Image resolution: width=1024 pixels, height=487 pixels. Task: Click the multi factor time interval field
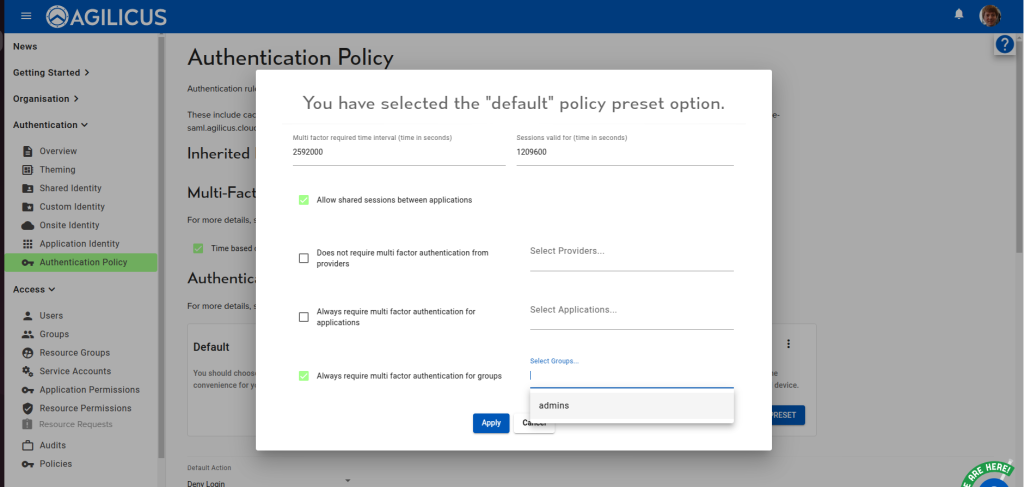click(398, 154)
